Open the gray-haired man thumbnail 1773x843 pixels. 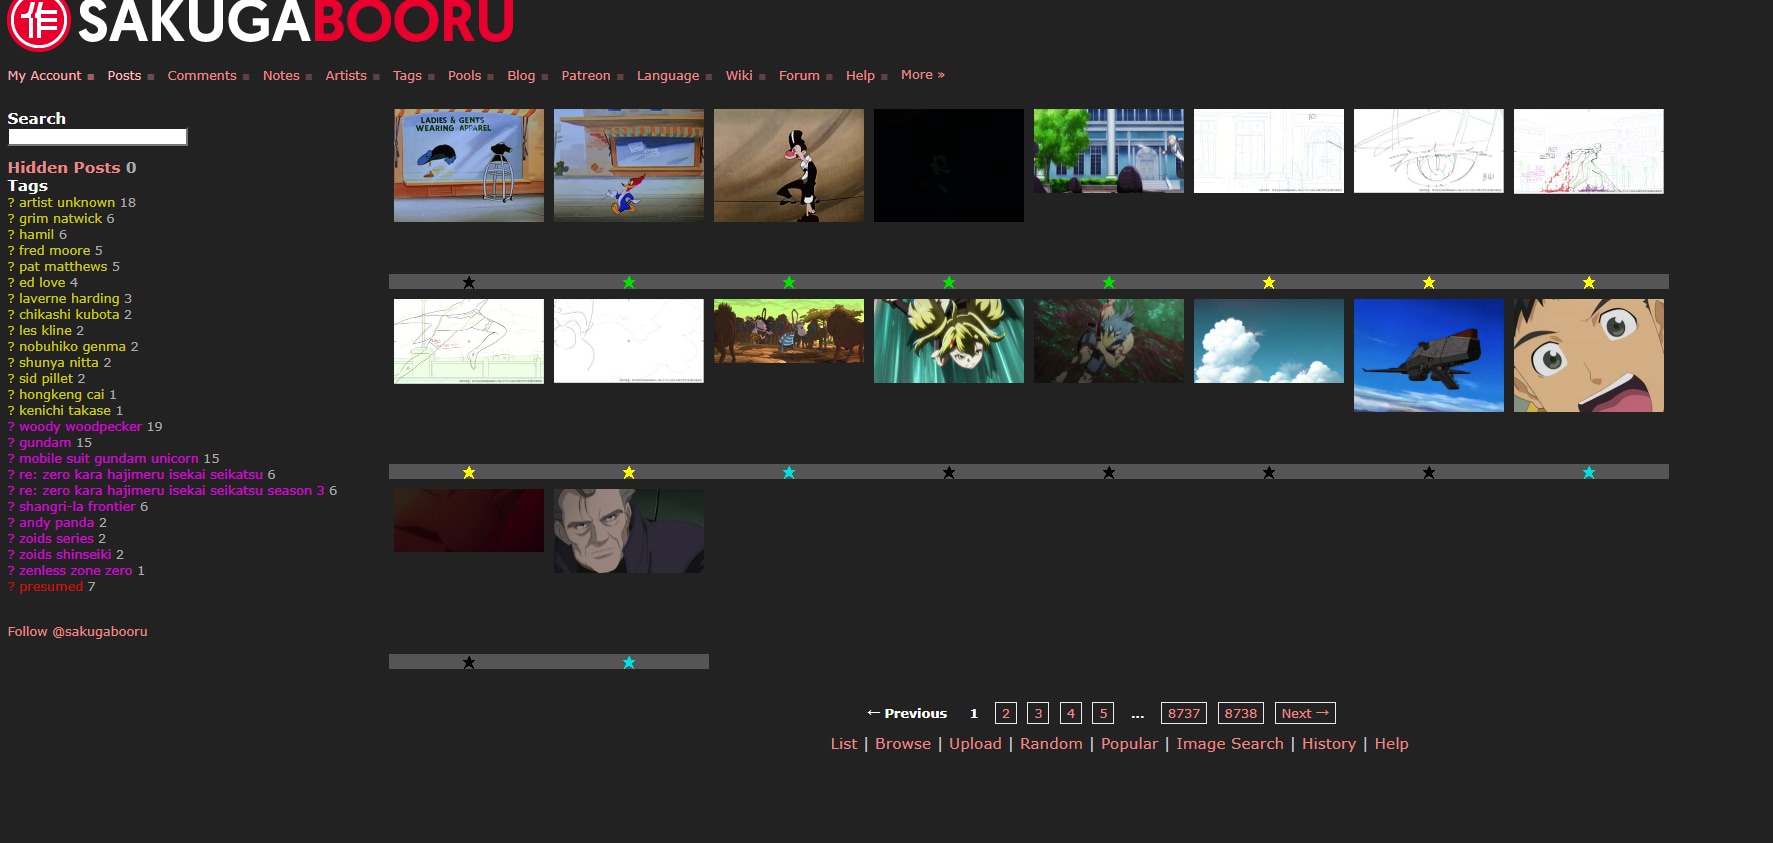tap(629, 531)
